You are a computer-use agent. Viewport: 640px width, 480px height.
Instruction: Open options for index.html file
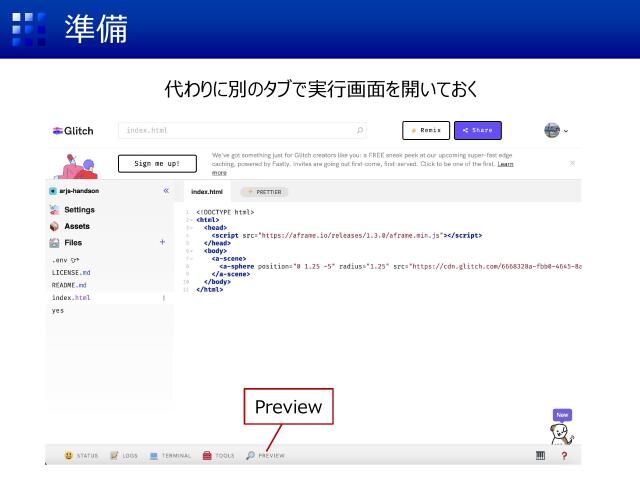(x=163, y=297)
